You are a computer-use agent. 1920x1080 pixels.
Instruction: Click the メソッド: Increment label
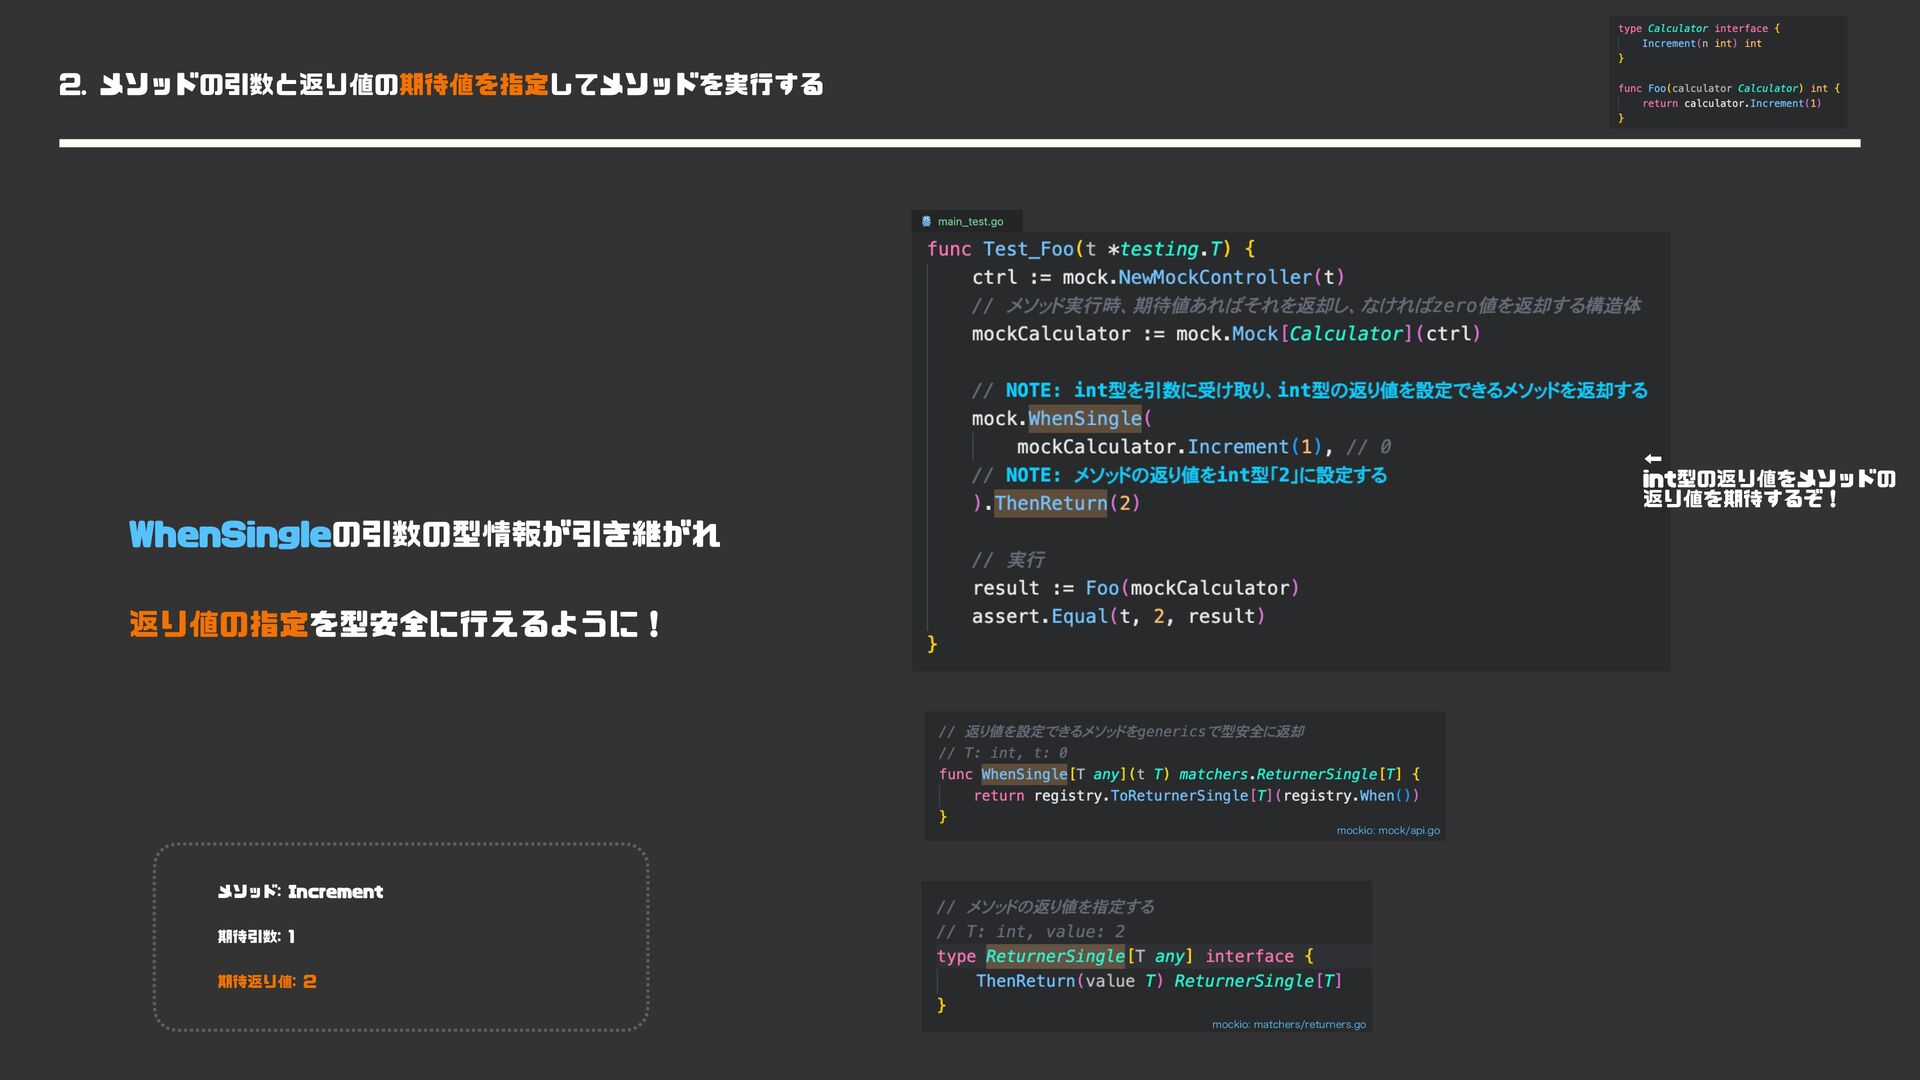(x=300, y=892)
